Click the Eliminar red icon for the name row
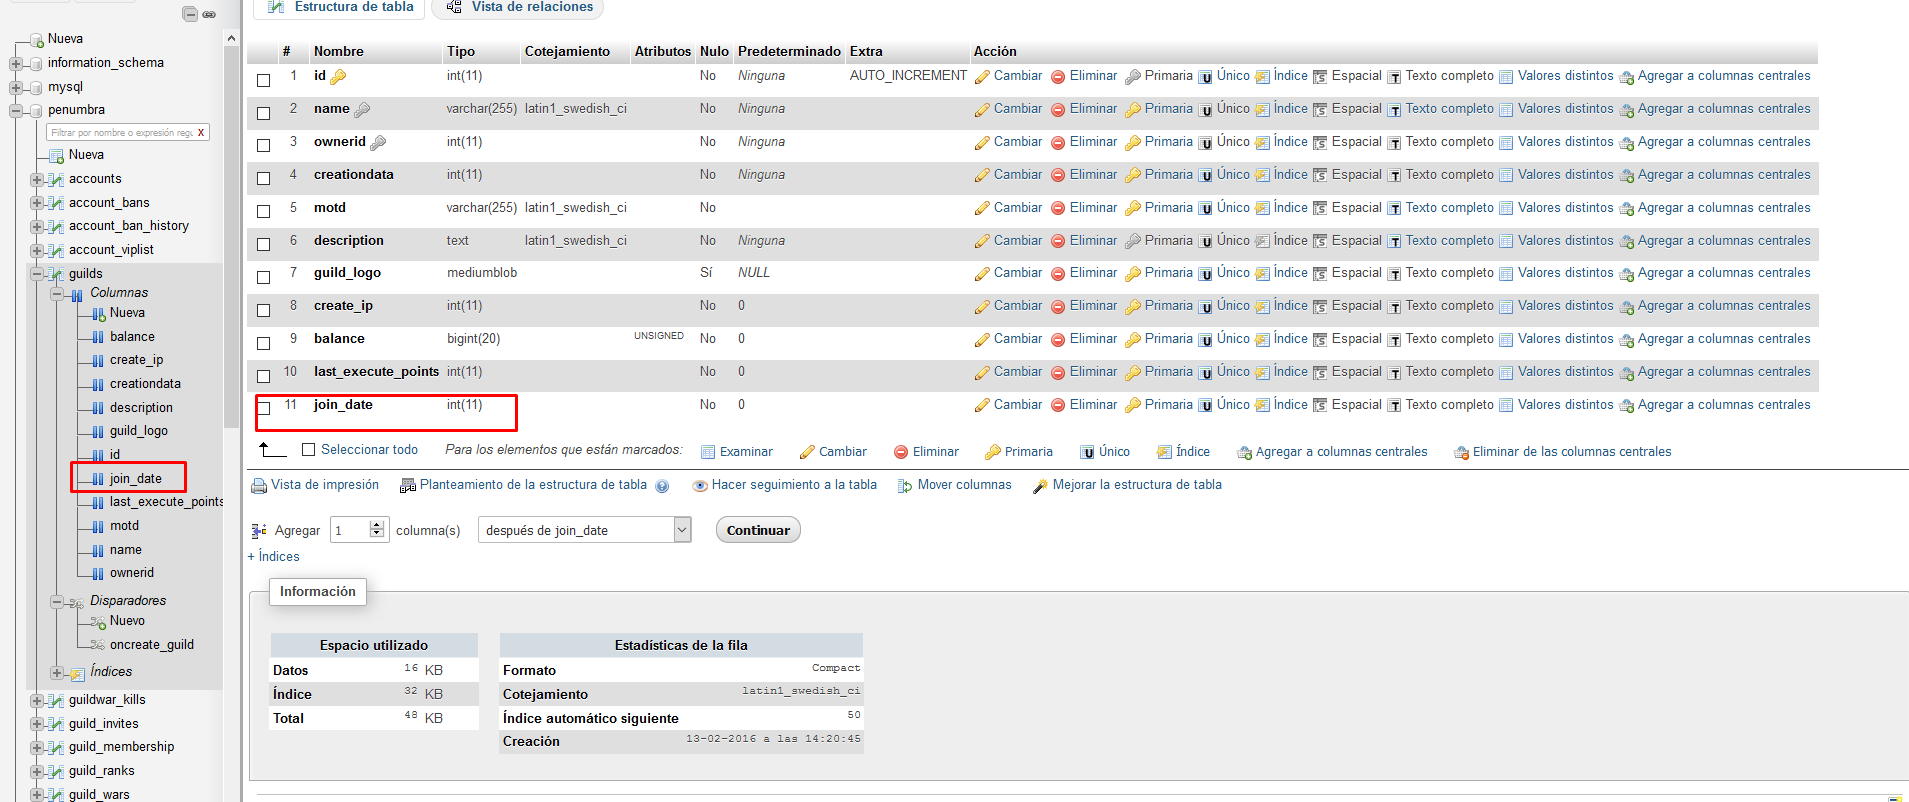Image resolution: width=1909 pixels, height=802 pixels. tap(1058, 110)
